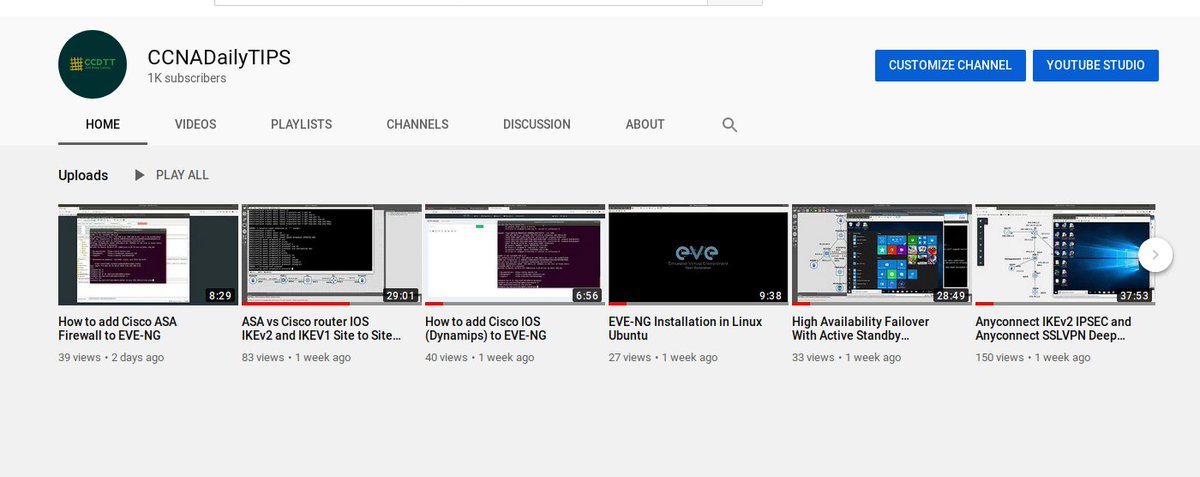Viewport: 1200px width, 477px height.
Task: Click '33 views • 1 week ago' text
Action: (x=846, y=357)
